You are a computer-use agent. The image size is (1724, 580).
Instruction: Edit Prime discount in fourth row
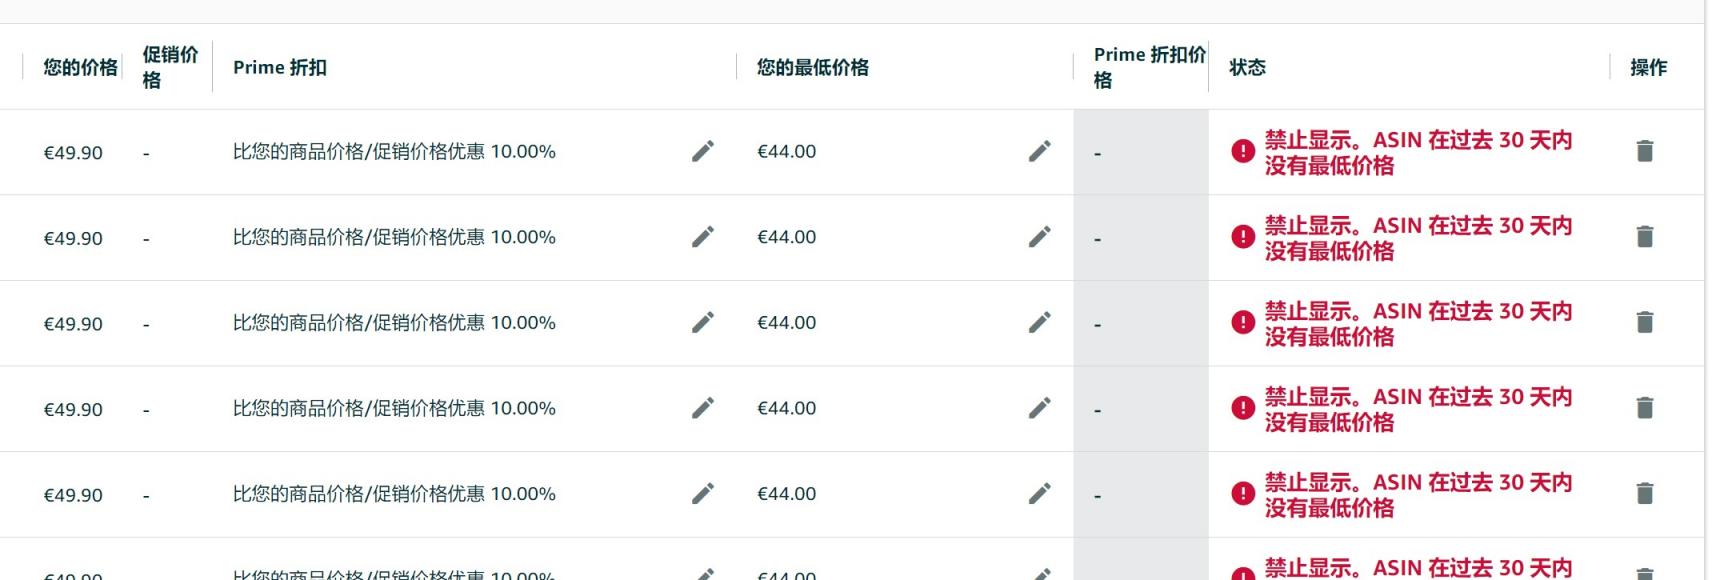point(703,408)
